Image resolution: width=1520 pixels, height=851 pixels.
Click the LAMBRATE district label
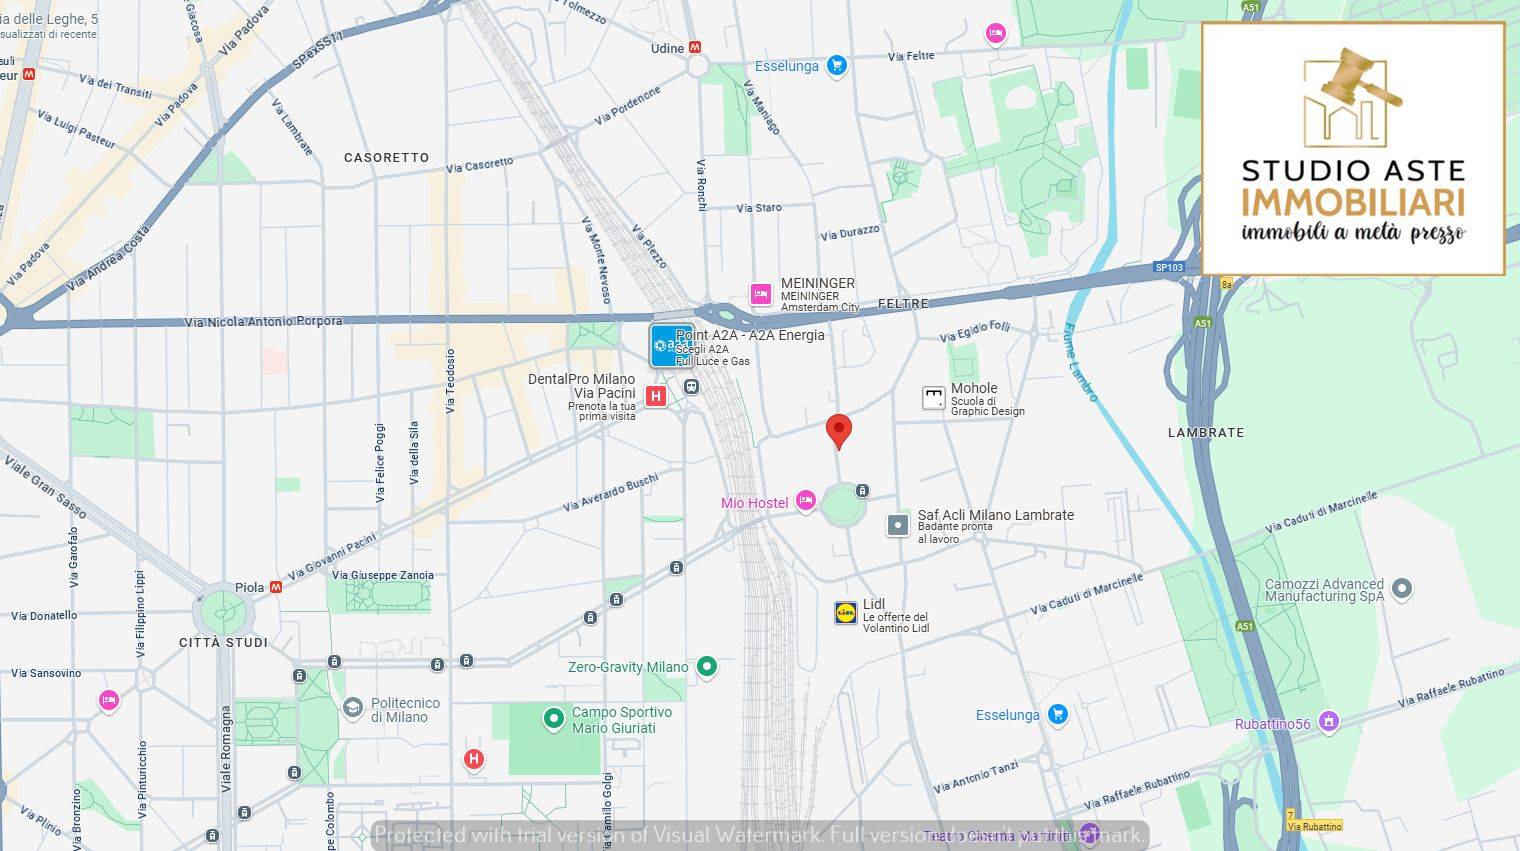[x=1206, y=432]
